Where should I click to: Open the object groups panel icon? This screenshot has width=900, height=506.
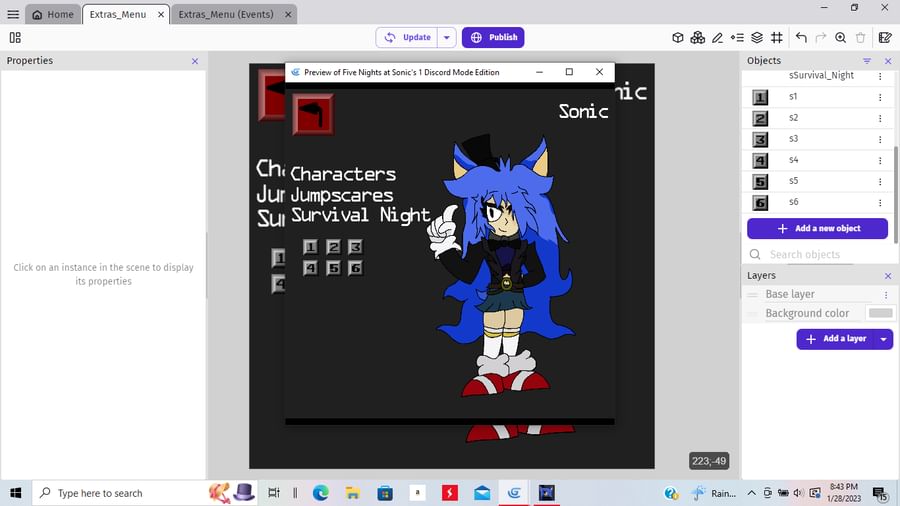[697, 38]
